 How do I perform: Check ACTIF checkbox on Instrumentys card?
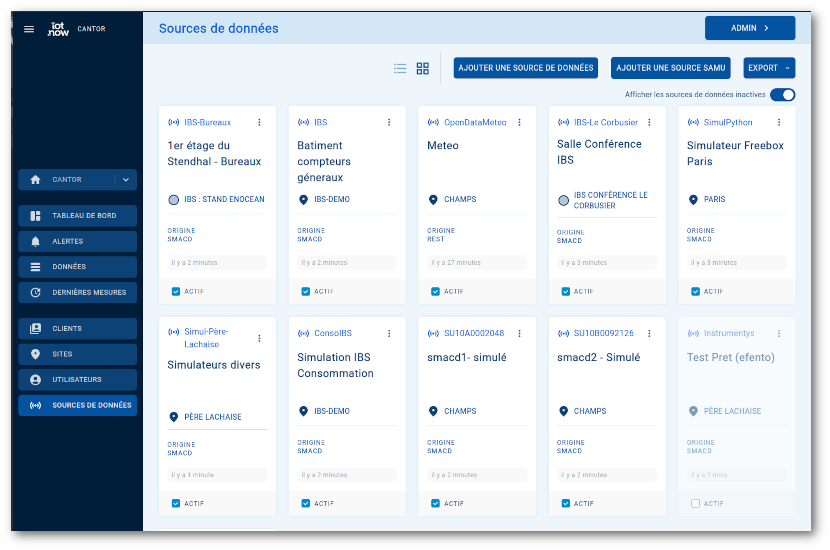(x=695, y=503)
